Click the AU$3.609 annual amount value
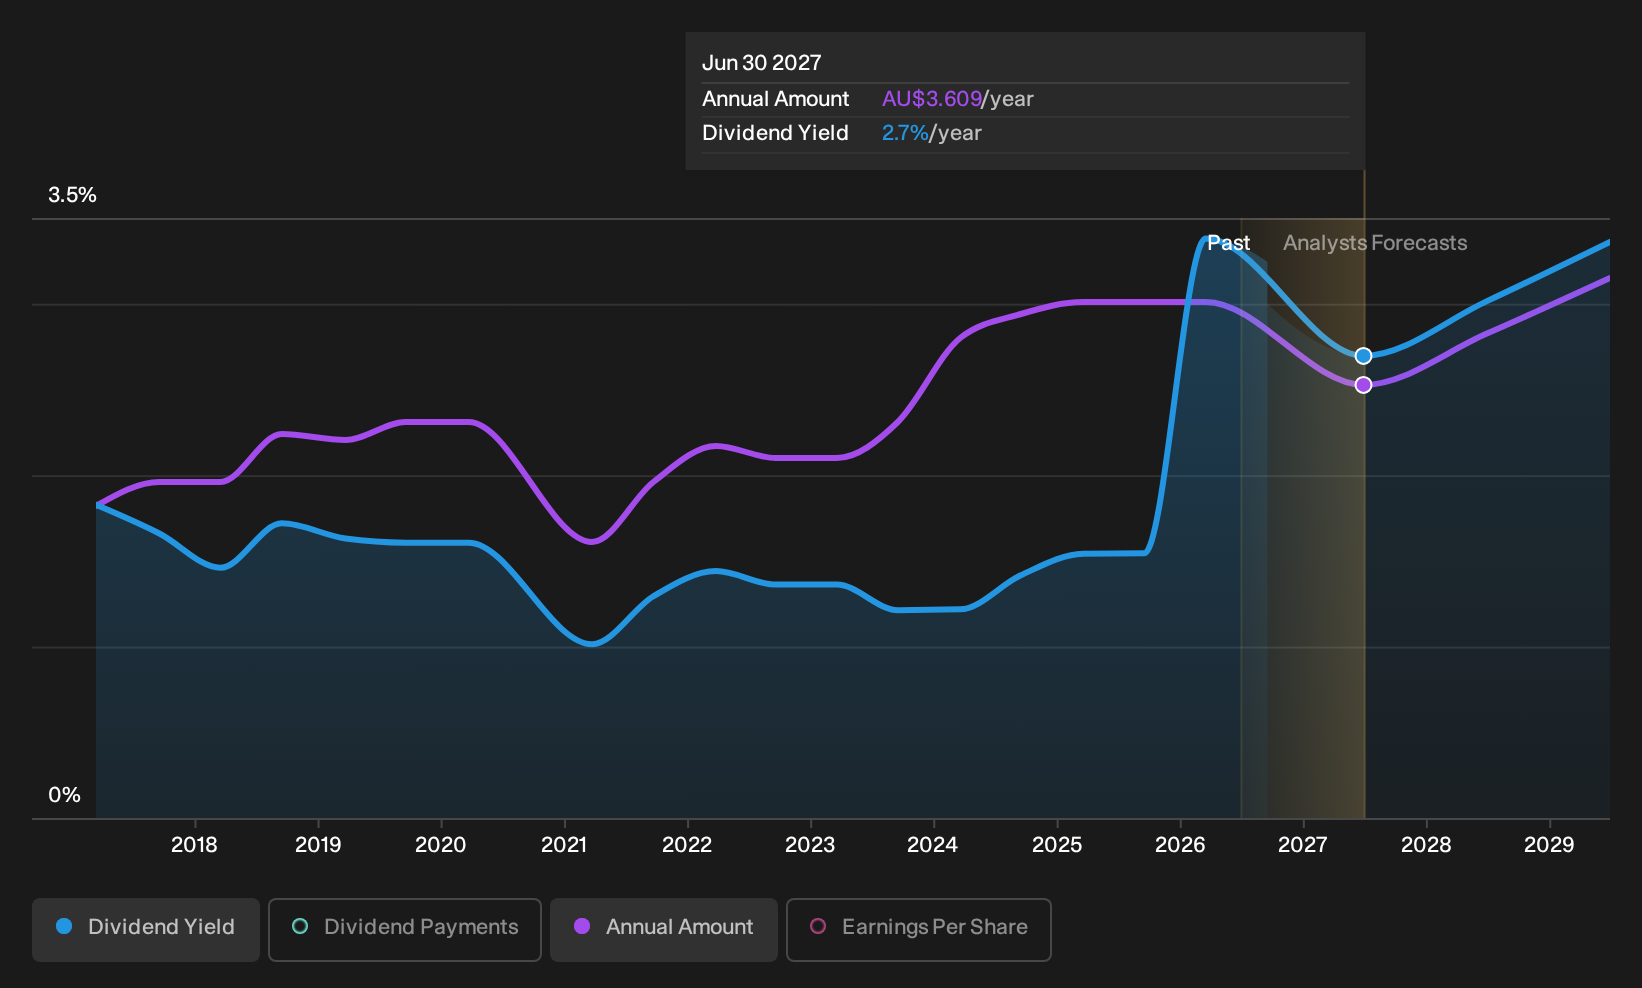This screenshot has width=1642, height=988. [x=932, y=99]
